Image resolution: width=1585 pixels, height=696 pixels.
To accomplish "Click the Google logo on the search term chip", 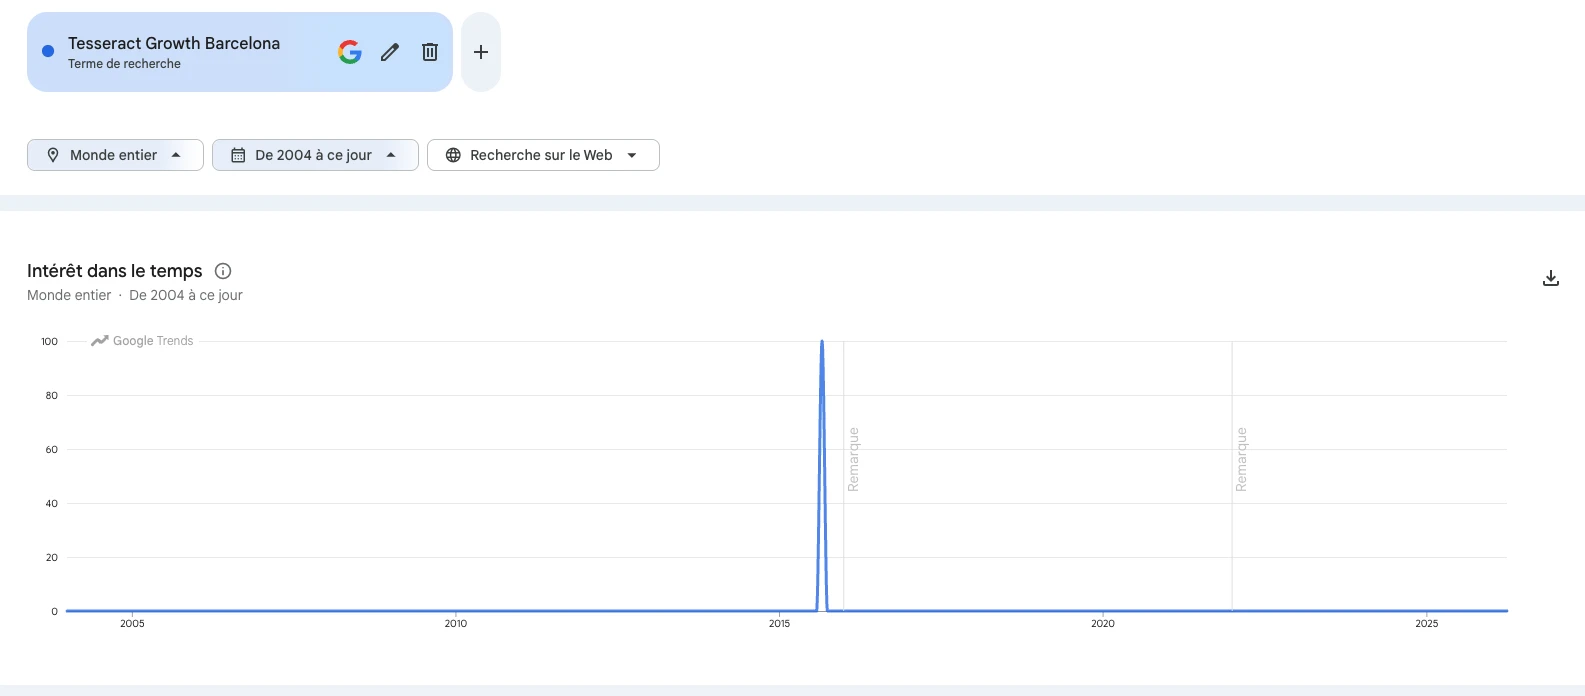I will (x=349, y=51).
